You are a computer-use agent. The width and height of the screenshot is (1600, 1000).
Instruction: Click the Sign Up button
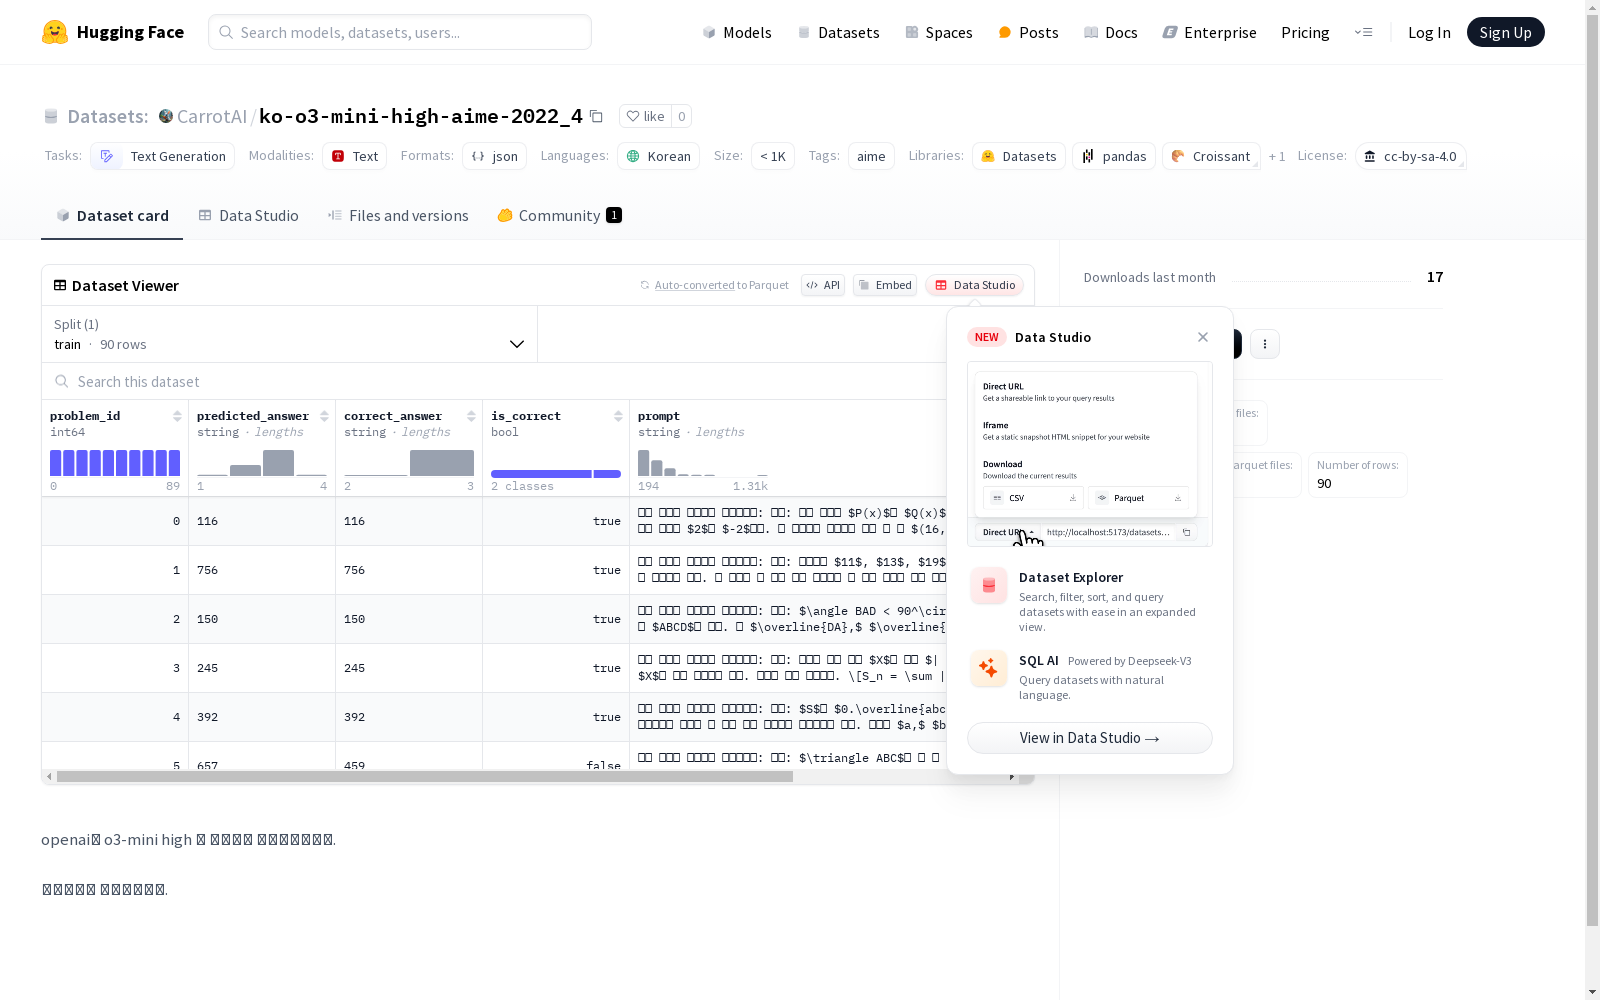pyautogui.click(x=1505, y=32)
